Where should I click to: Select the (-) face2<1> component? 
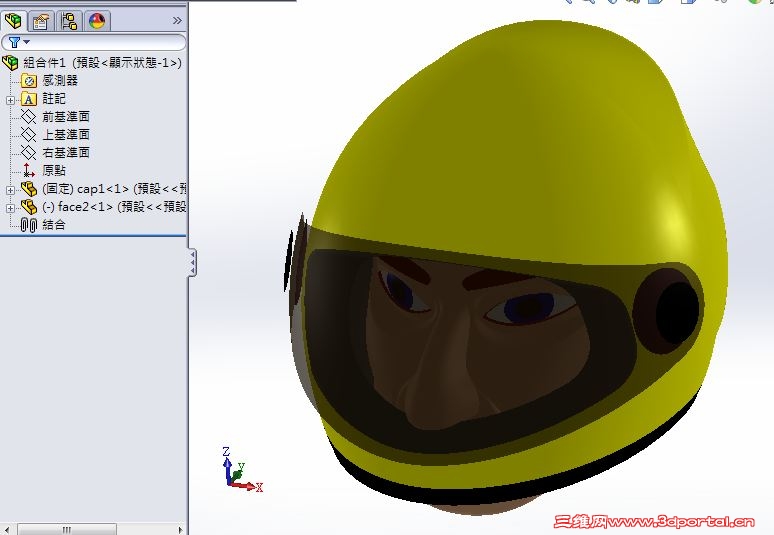(x=114, y=206)
